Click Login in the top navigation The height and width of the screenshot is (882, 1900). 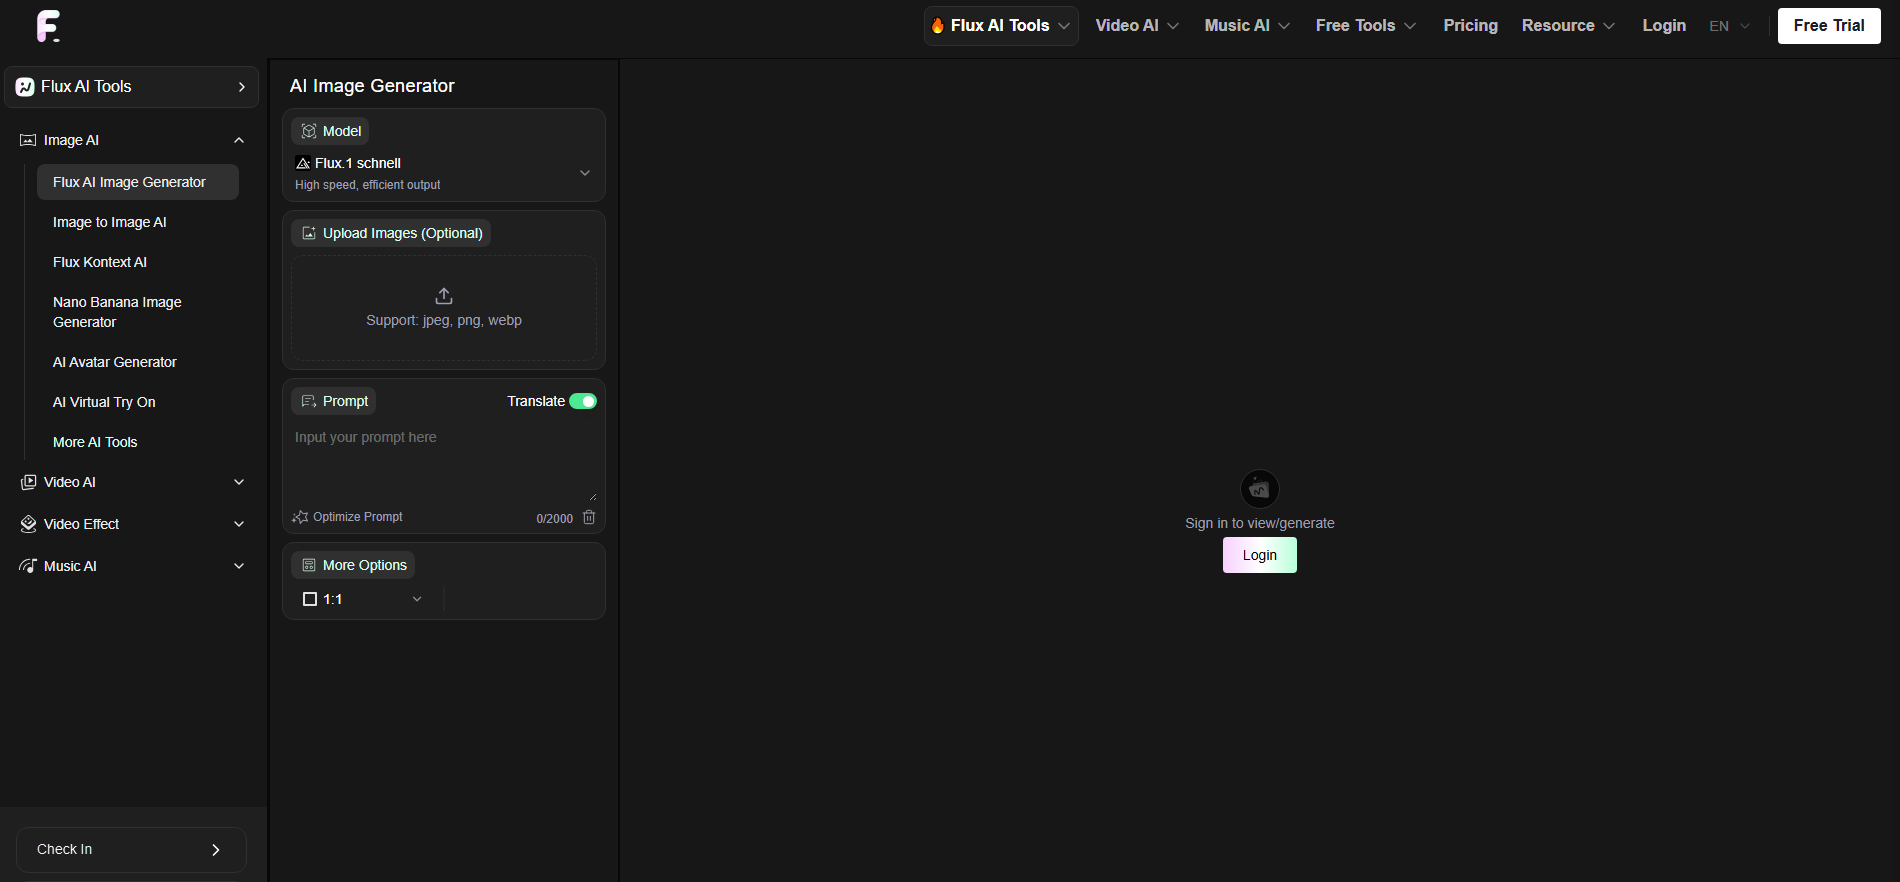(1664, 26)
